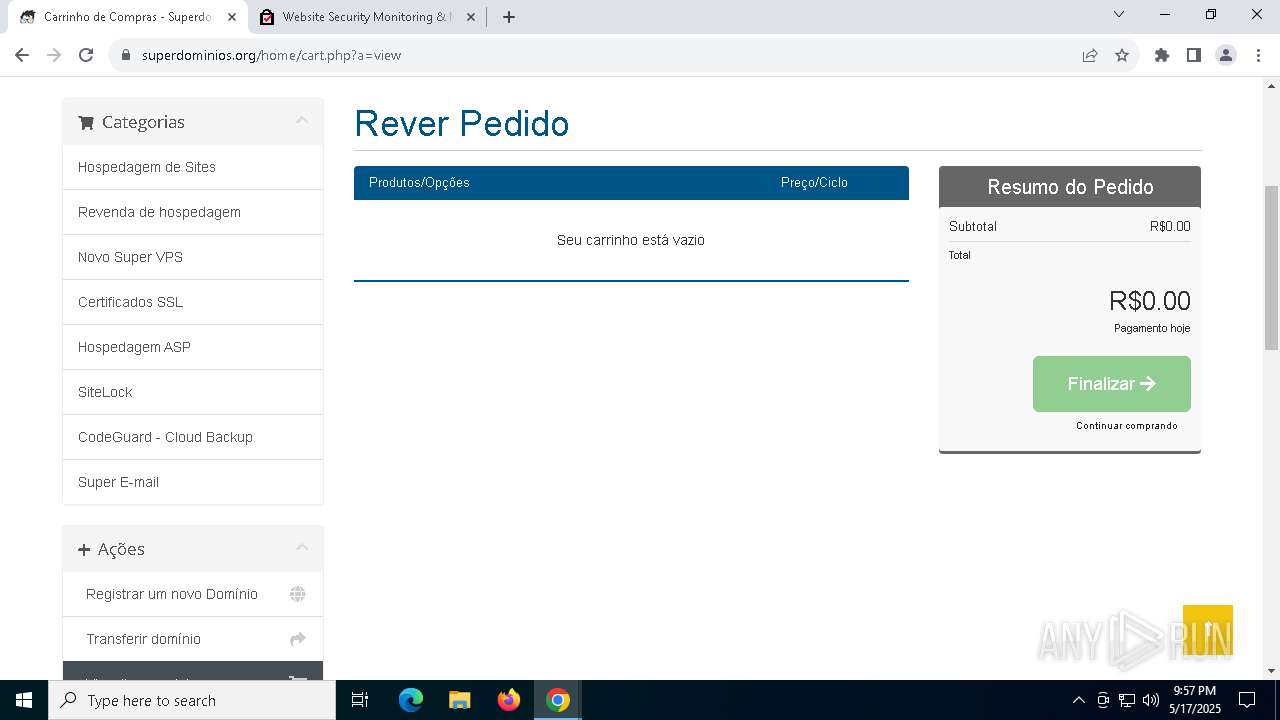The width and height of the screenshot is (1280, 720).
Task: Open the notifications center icon
Action: click(x=1247, y=700)
